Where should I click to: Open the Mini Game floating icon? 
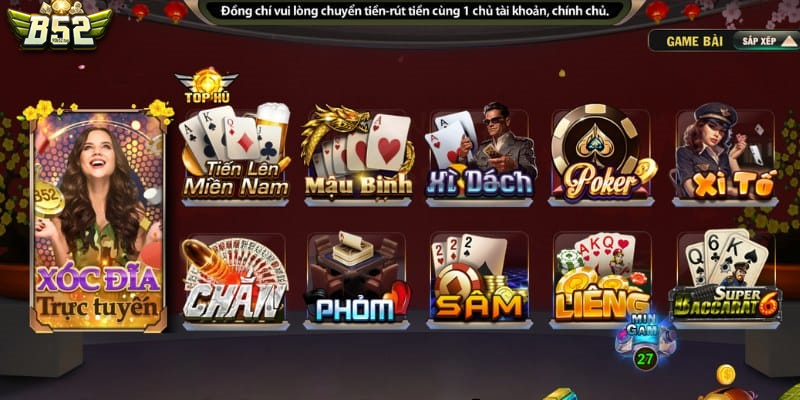[645, 332]
